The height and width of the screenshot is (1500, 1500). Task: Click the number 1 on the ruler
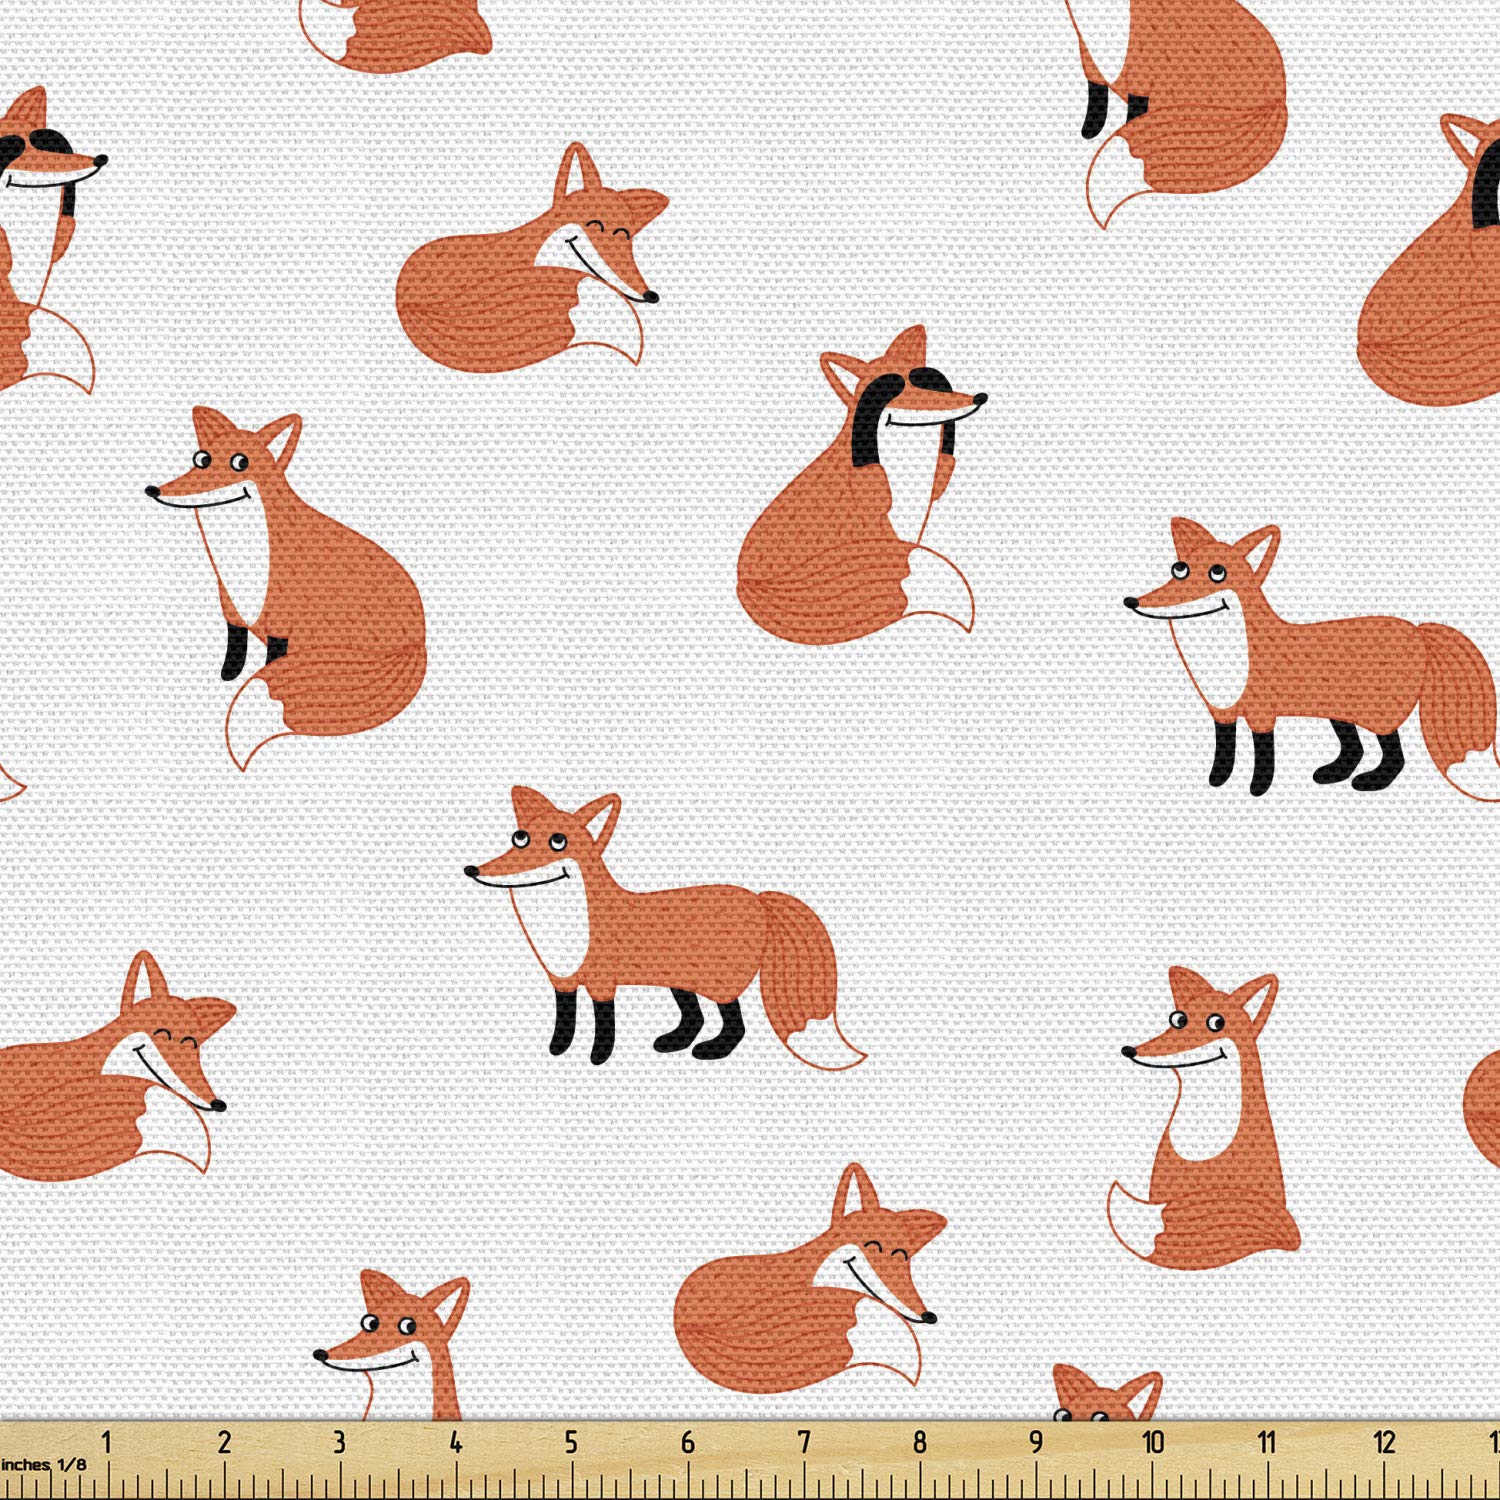coord(107,1442)
